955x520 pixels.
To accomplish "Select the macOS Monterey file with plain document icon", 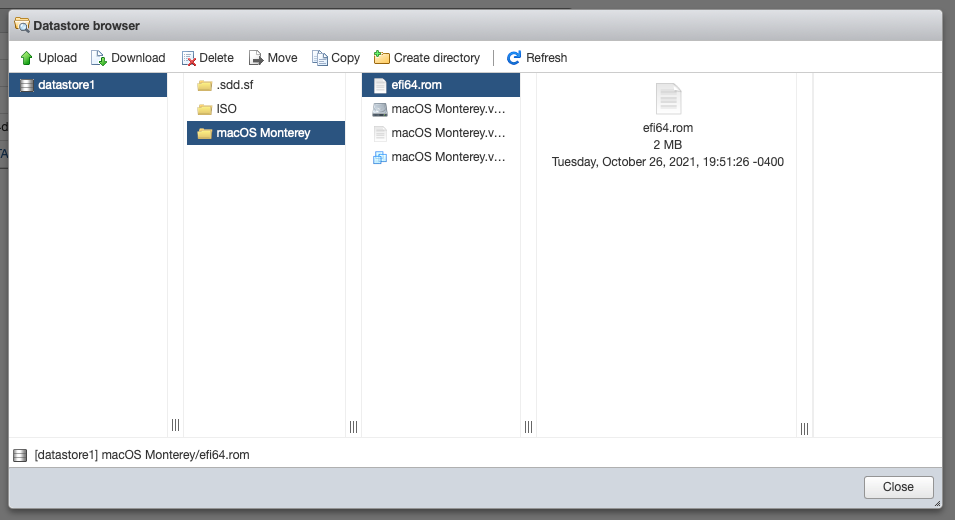I will click(x=445, y=133).
